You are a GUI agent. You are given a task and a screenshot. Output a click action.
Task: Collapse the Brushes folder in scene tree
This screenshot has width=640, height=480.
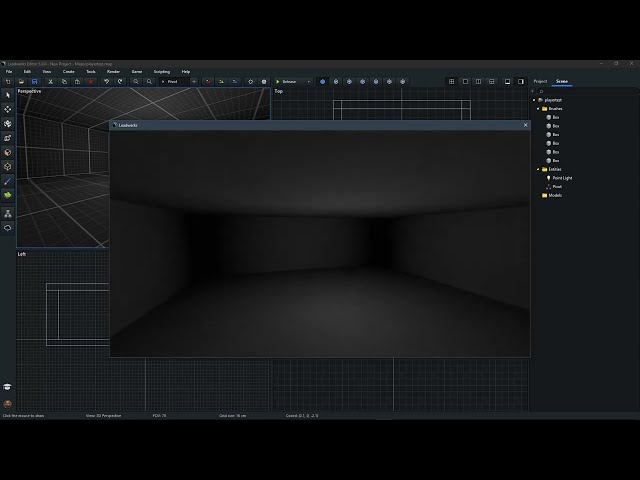[538, 109]
